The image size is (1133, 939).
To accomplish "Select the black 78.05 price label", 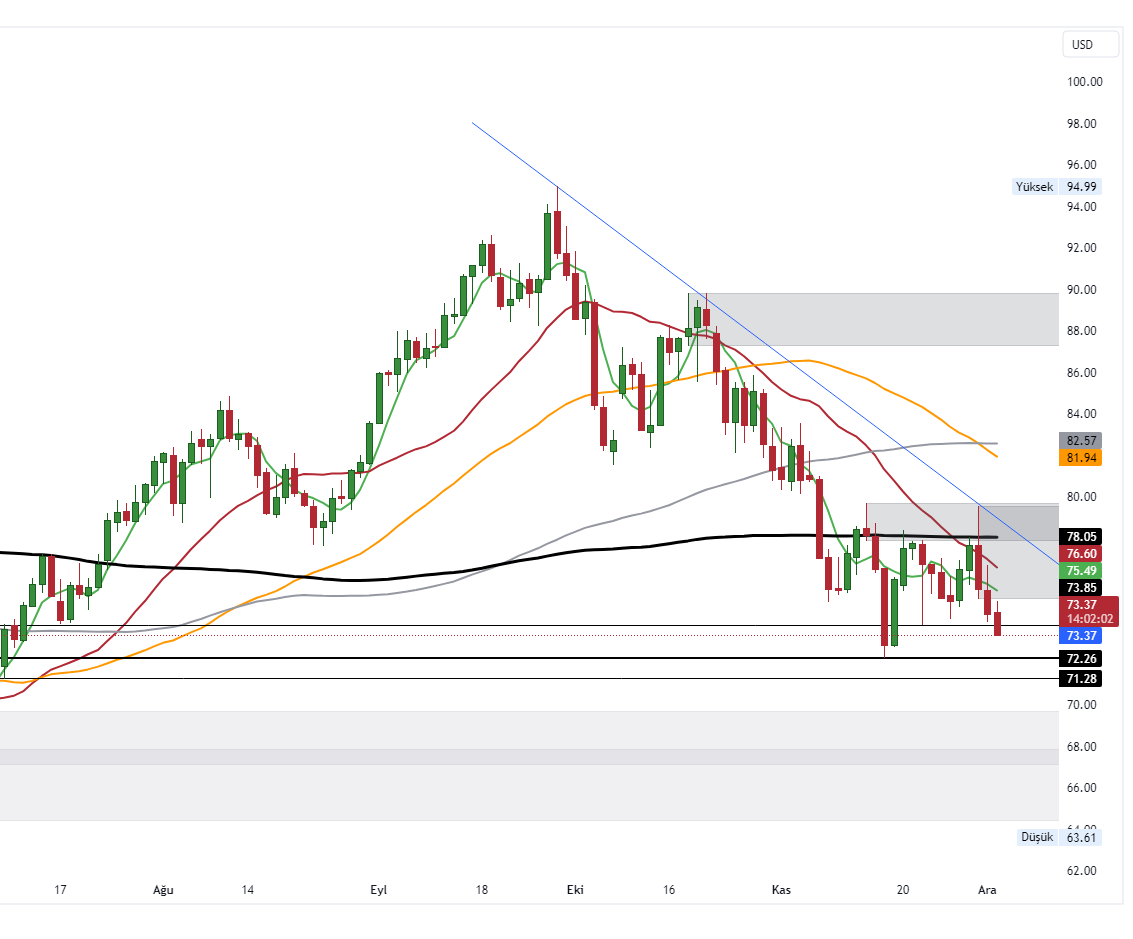I will coord(1082,536).
